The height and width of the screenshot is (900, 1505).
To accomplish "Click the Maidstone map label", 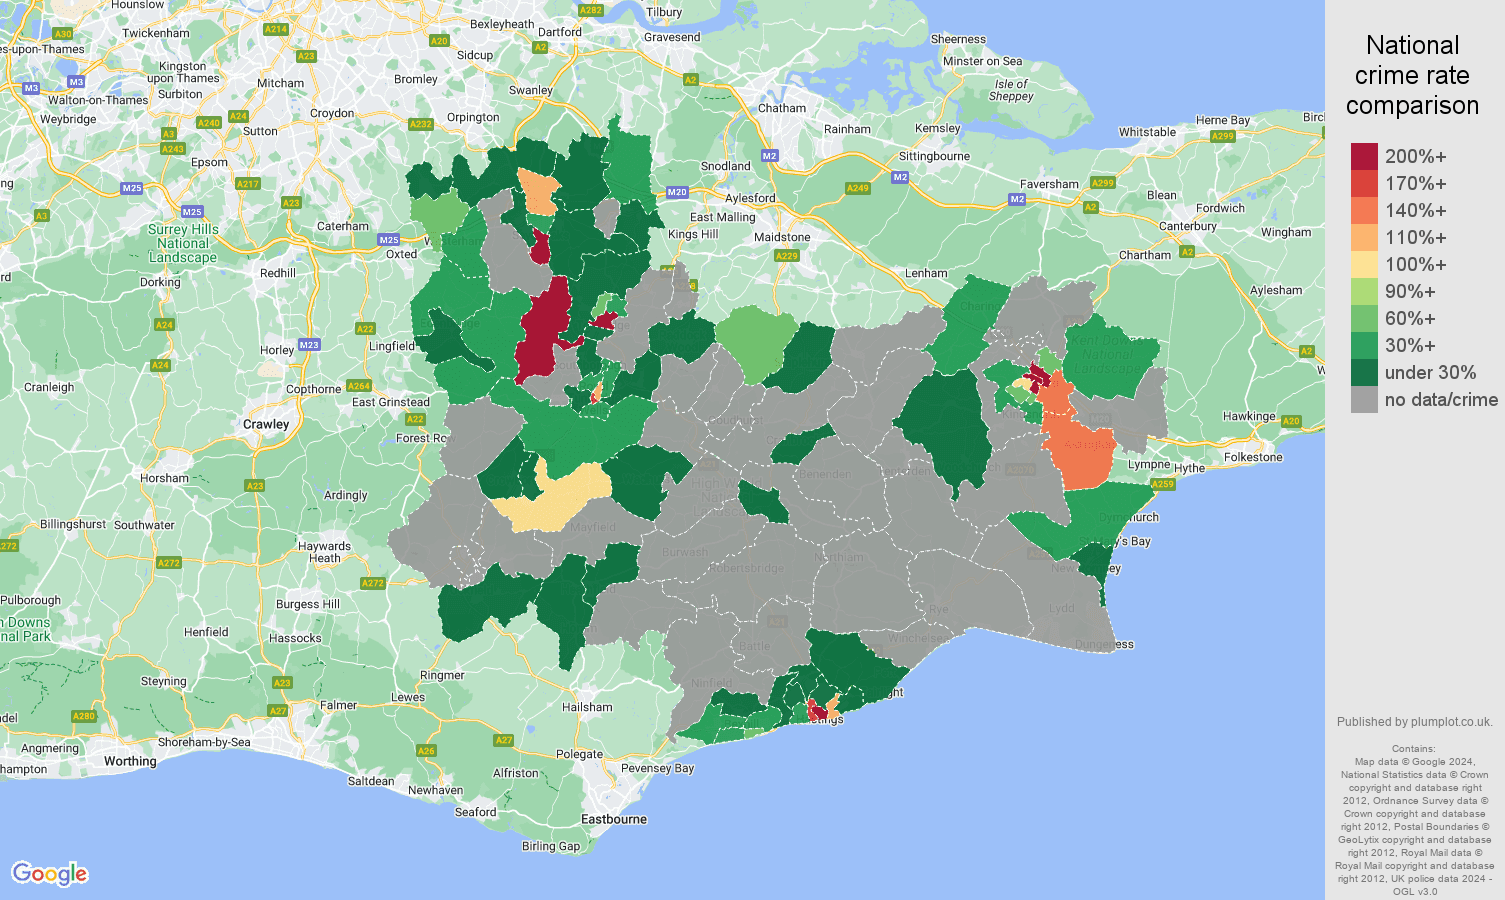I will click(x=782, y=237).
